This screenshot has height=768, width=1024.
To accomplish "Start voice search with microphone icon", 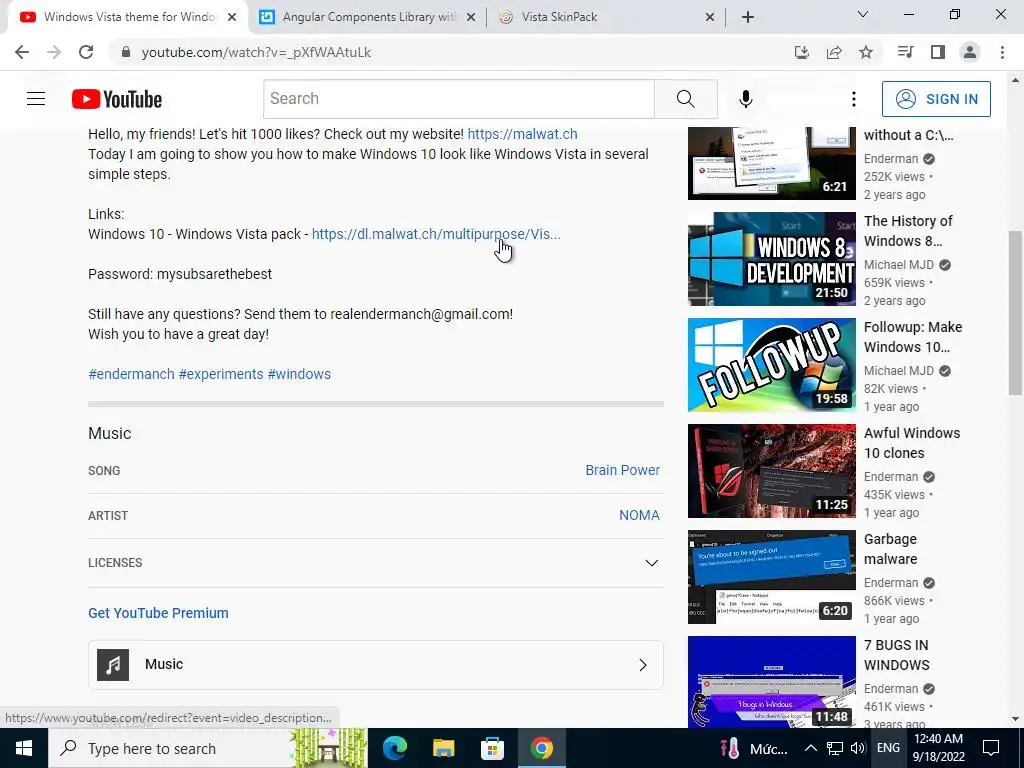I will [746, 99].
